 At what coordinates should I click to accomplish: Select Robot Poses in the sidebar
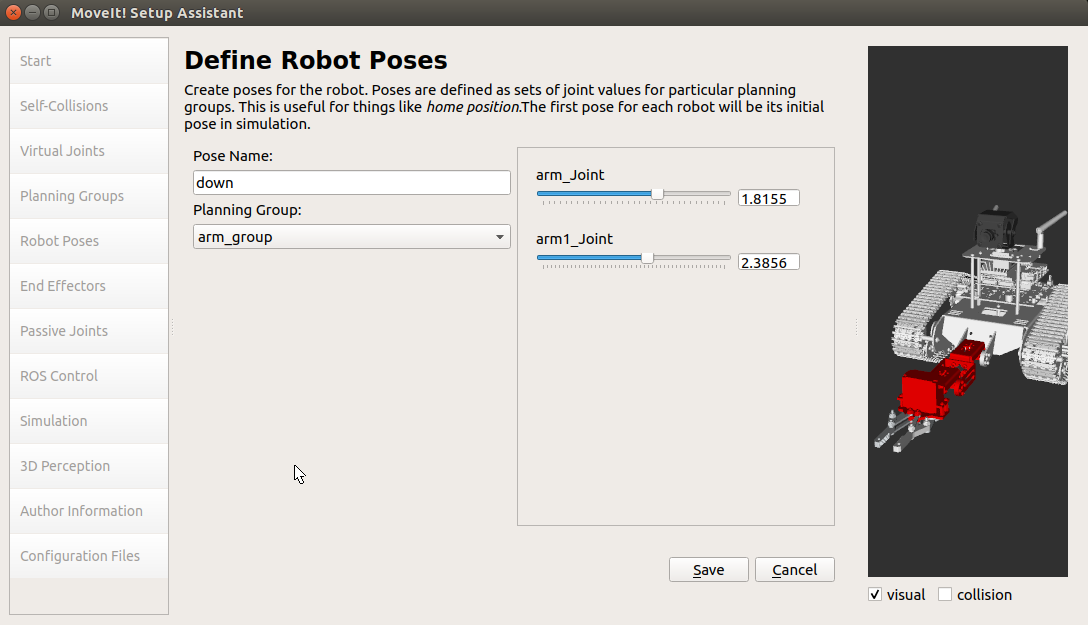(x=89, y=241)
